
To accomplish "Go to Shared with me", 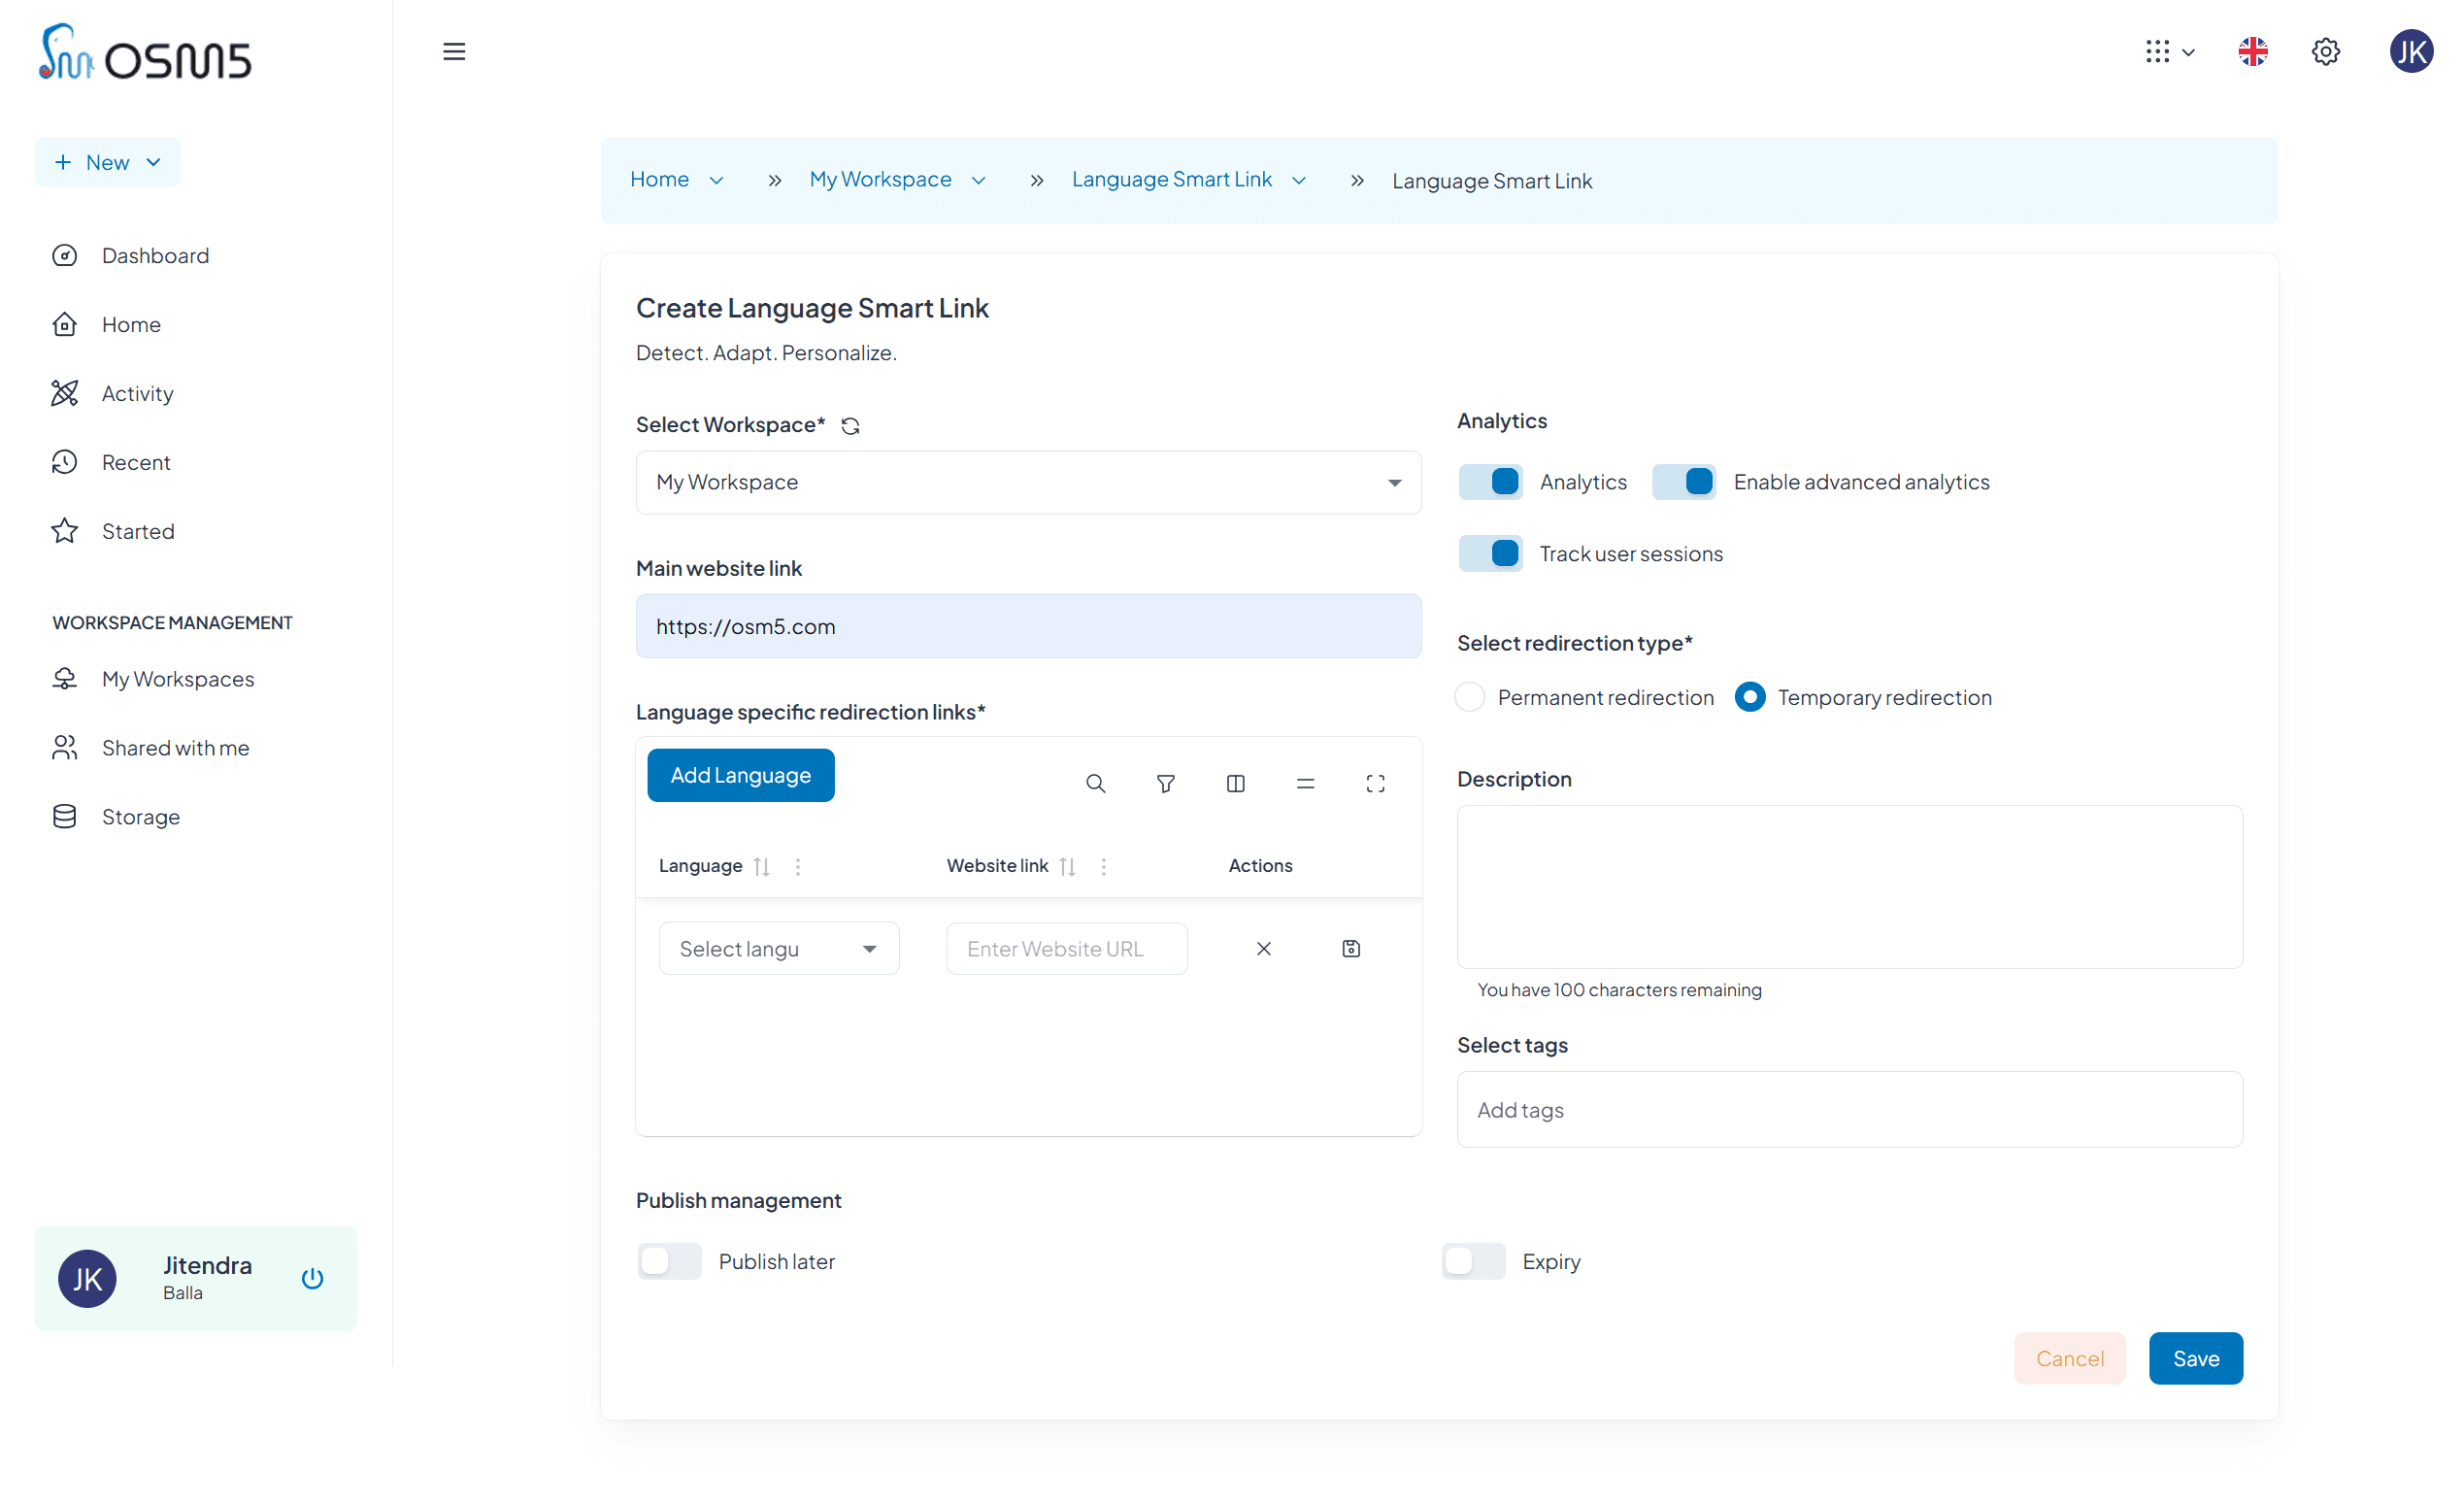I will coord(175,748).
